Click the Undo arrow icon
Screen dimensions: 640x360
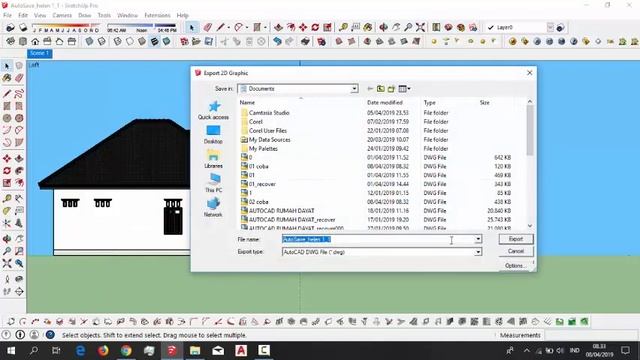[x=277, y=41]
